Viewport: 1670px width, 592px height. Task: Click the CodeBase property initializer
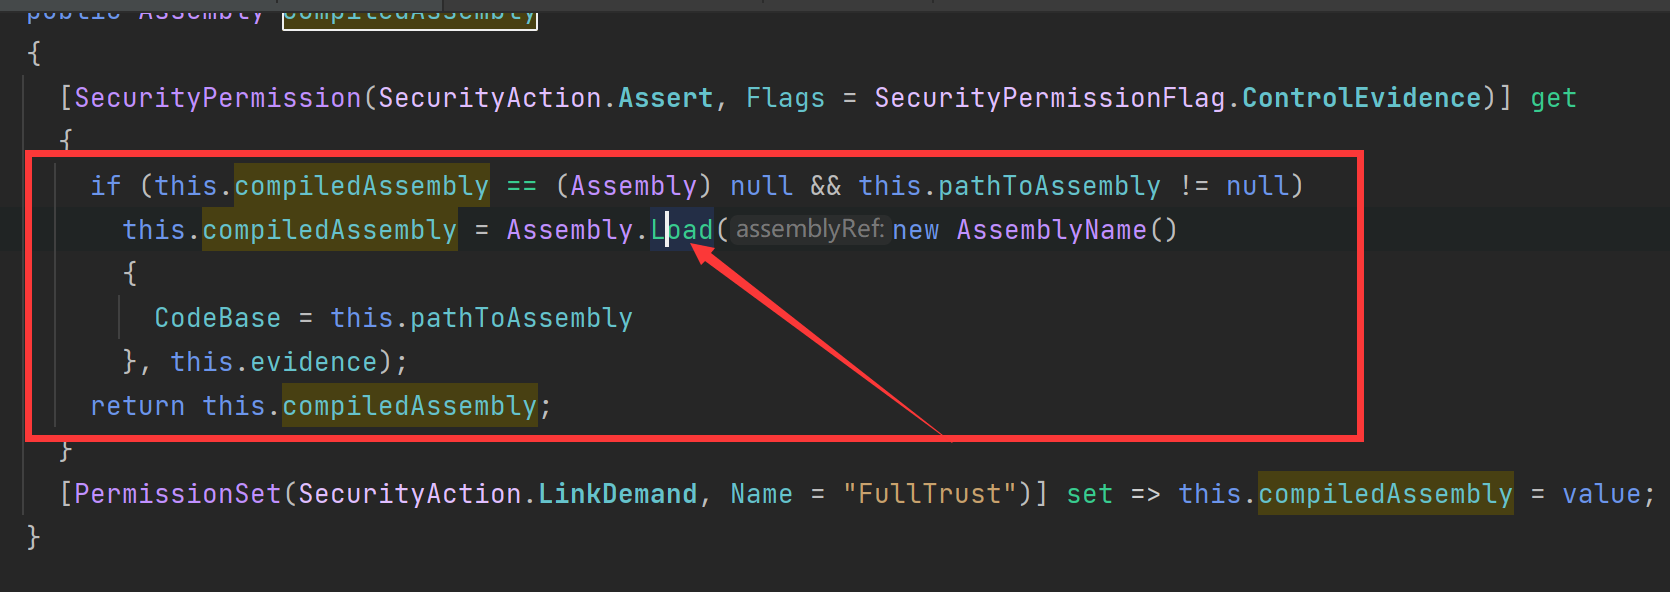[x=218, y=318]
